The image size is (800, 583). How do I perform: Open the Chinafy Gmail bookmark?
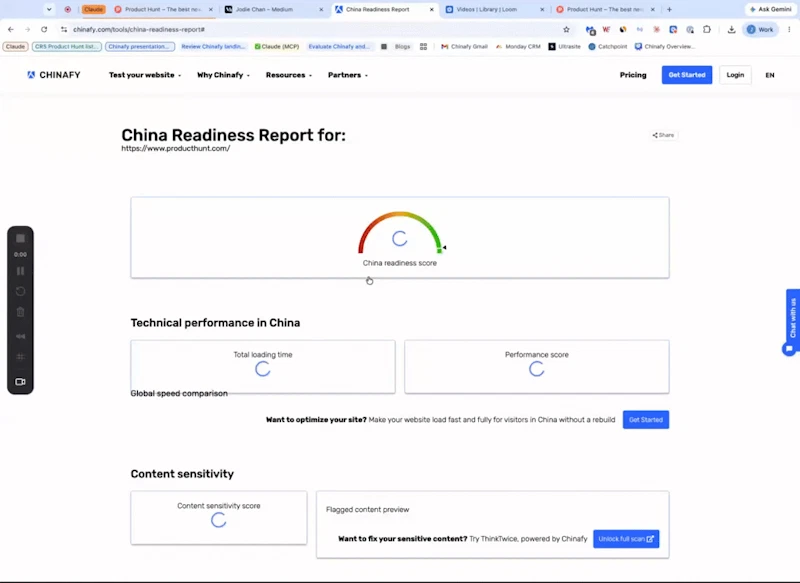coord(464,46)
